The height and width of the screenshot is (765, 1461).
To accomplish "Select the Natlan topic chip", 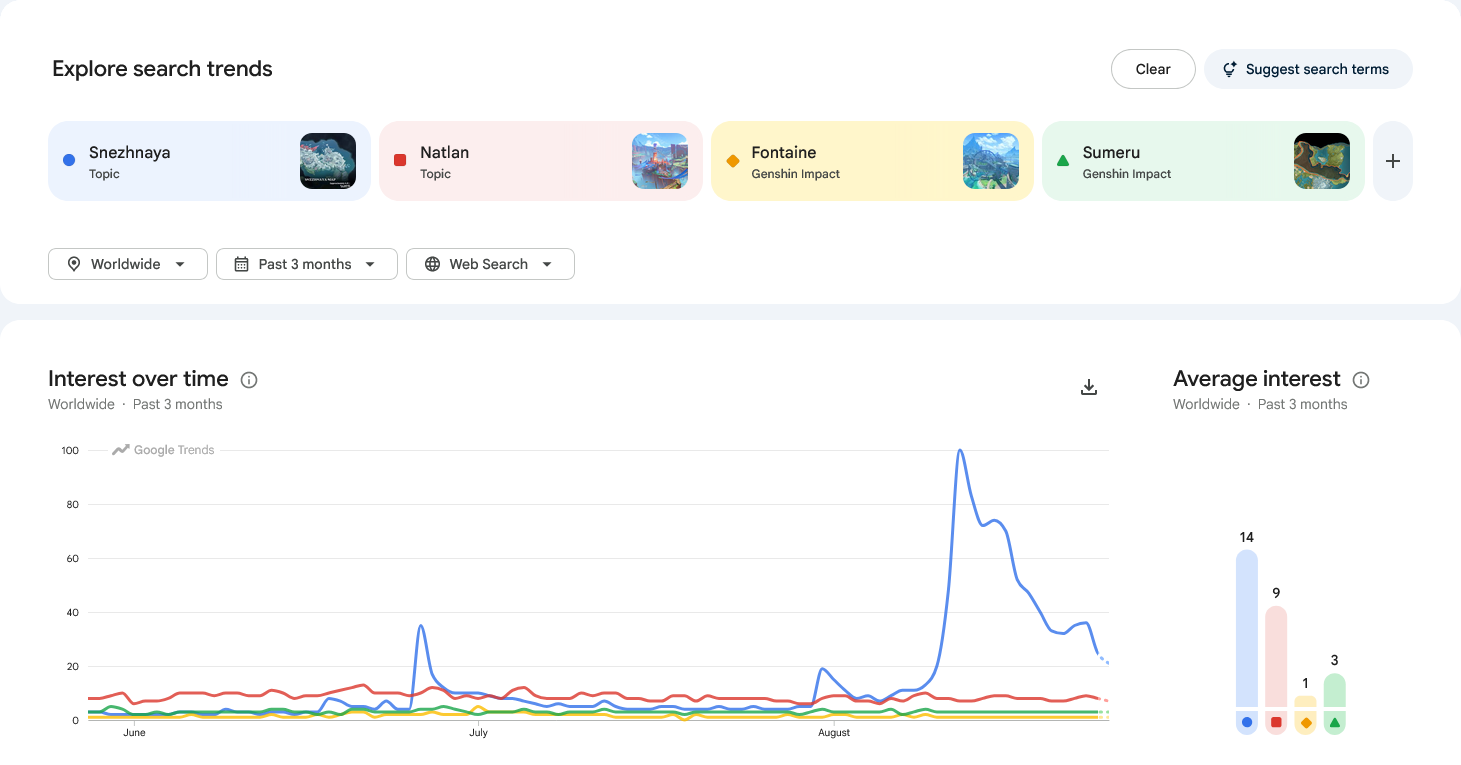I will 541,161.
